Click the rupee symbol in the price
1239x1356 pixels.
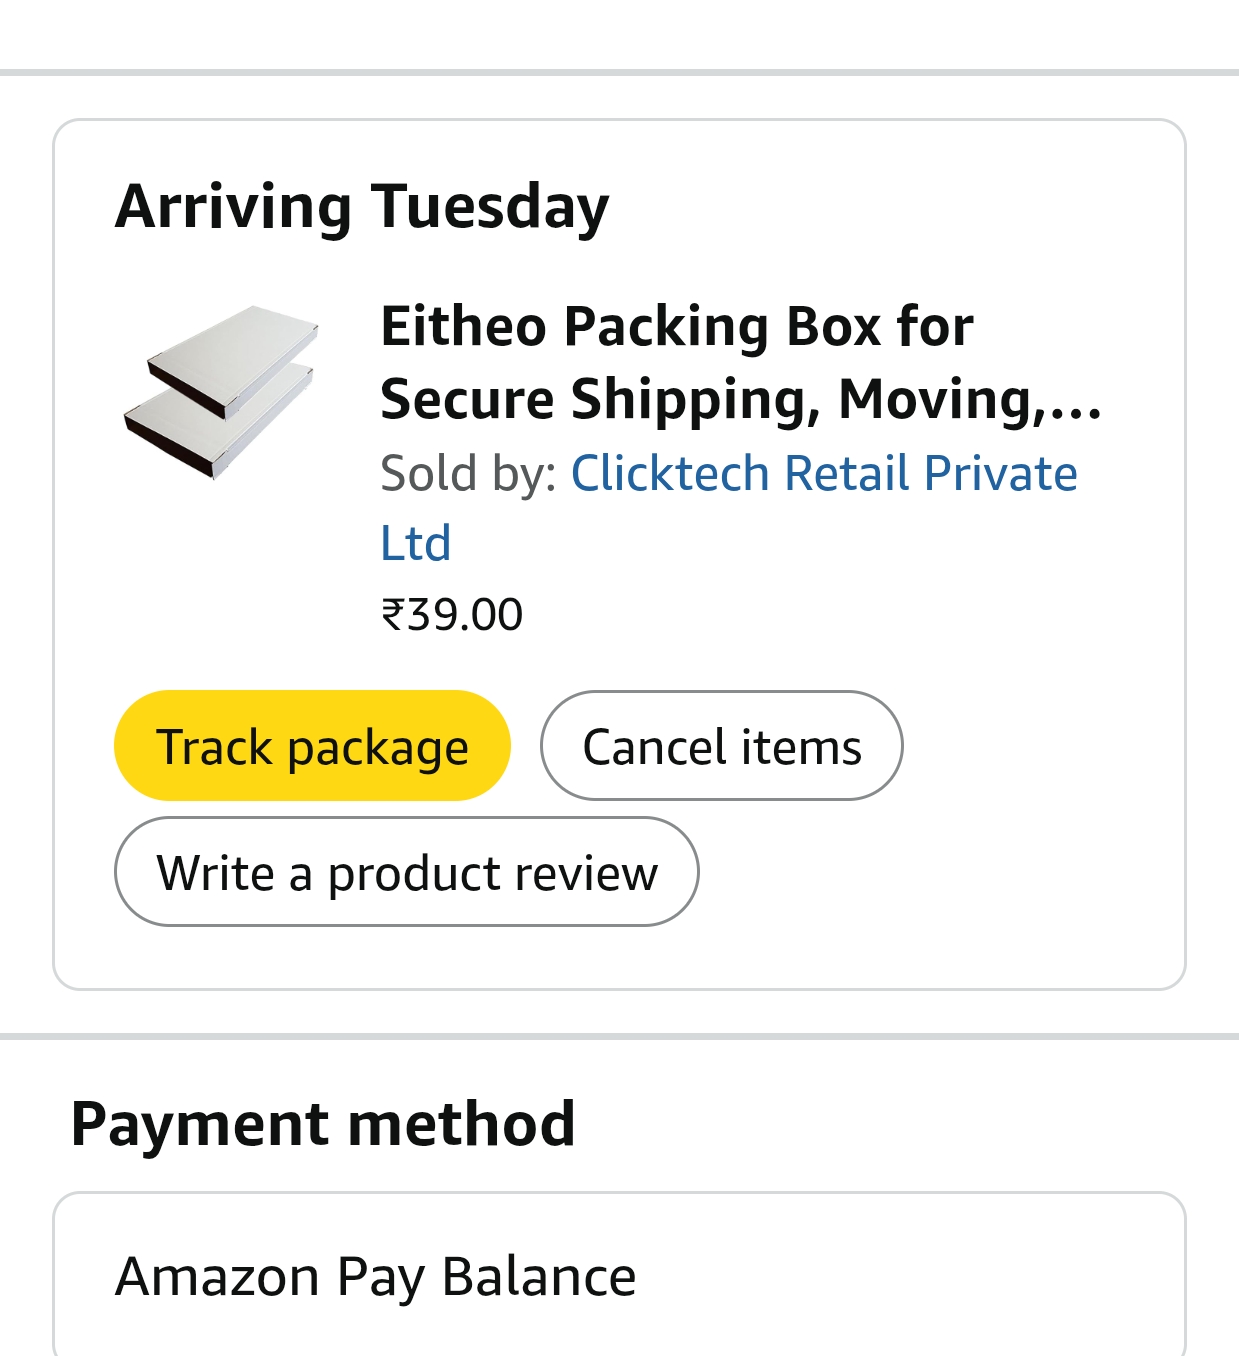point(392,614)
